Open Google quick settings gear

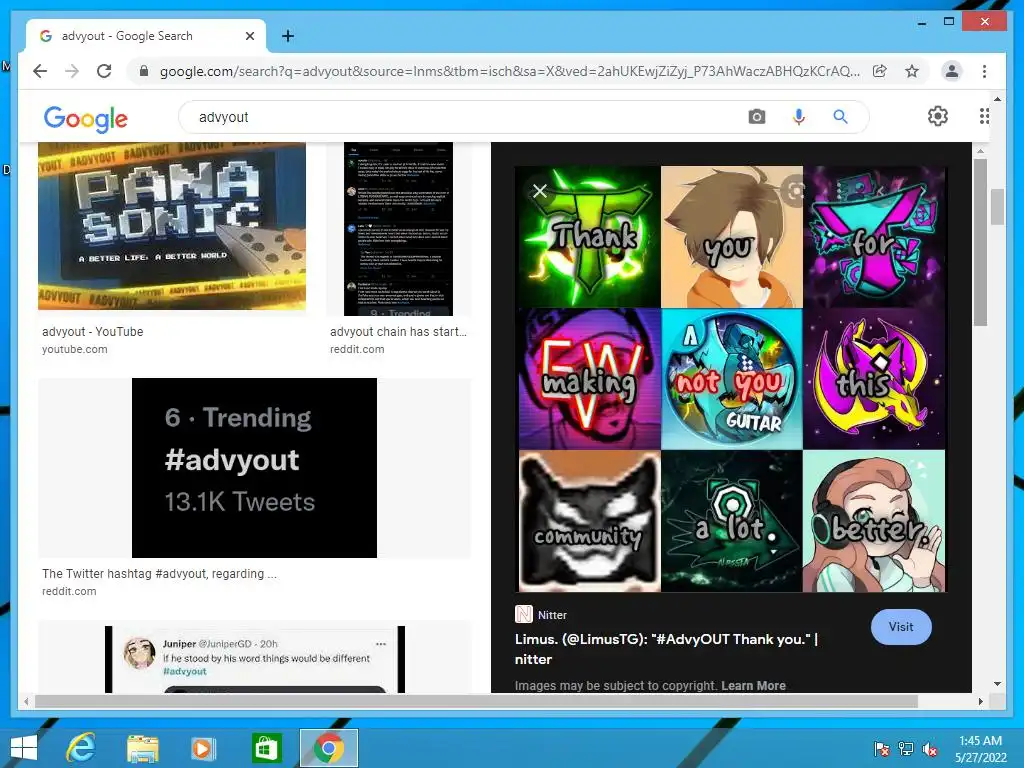point(938,116)
